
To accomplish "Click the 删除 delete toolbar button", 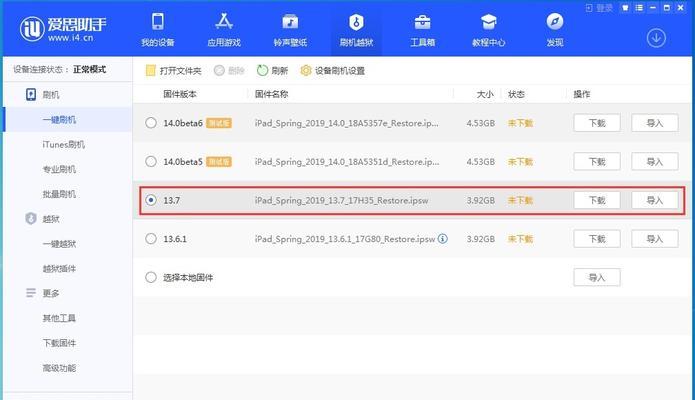I will coord(229,71).
